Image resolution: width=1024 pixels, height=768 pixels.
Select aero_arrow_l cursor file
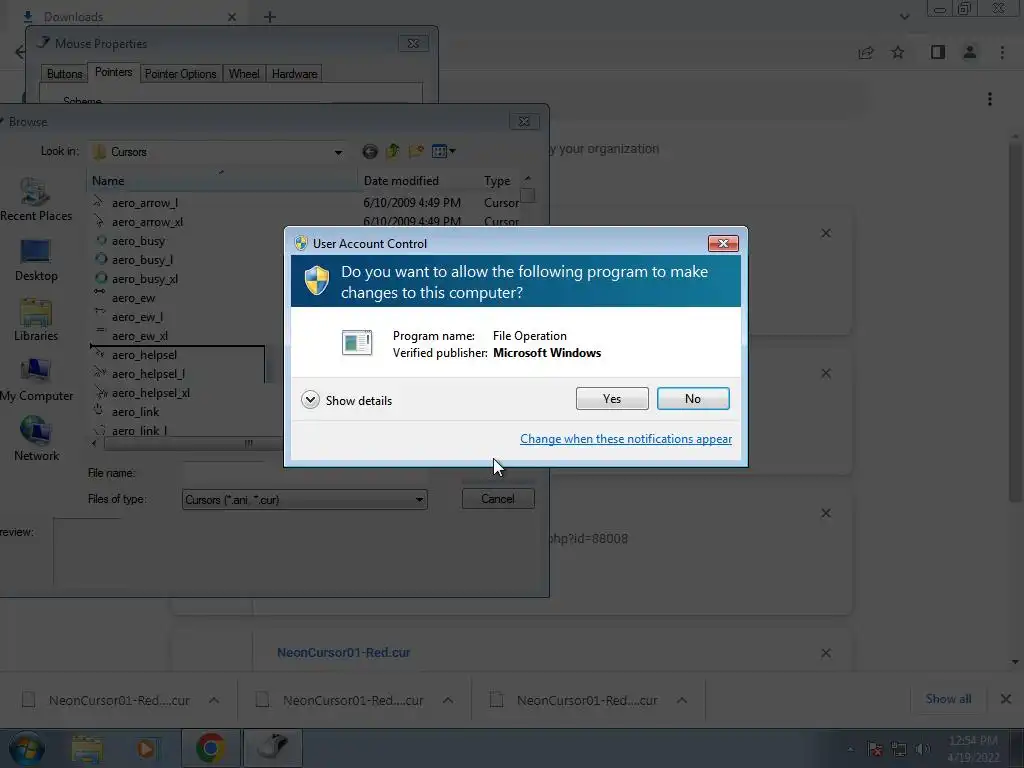click(x=145, y=203)
